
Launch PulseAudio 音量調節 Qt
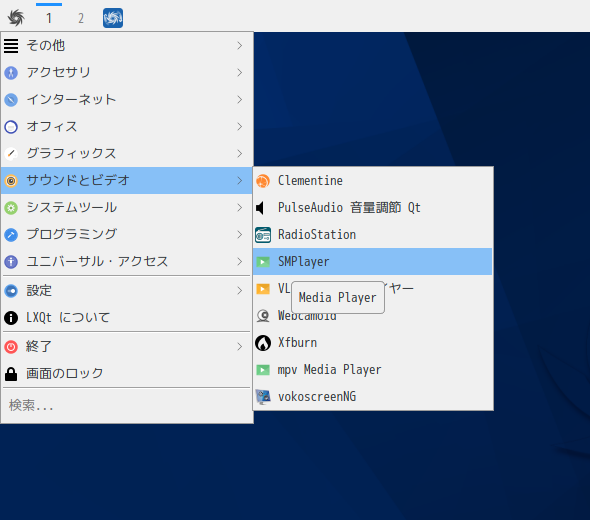click(373, 208)
